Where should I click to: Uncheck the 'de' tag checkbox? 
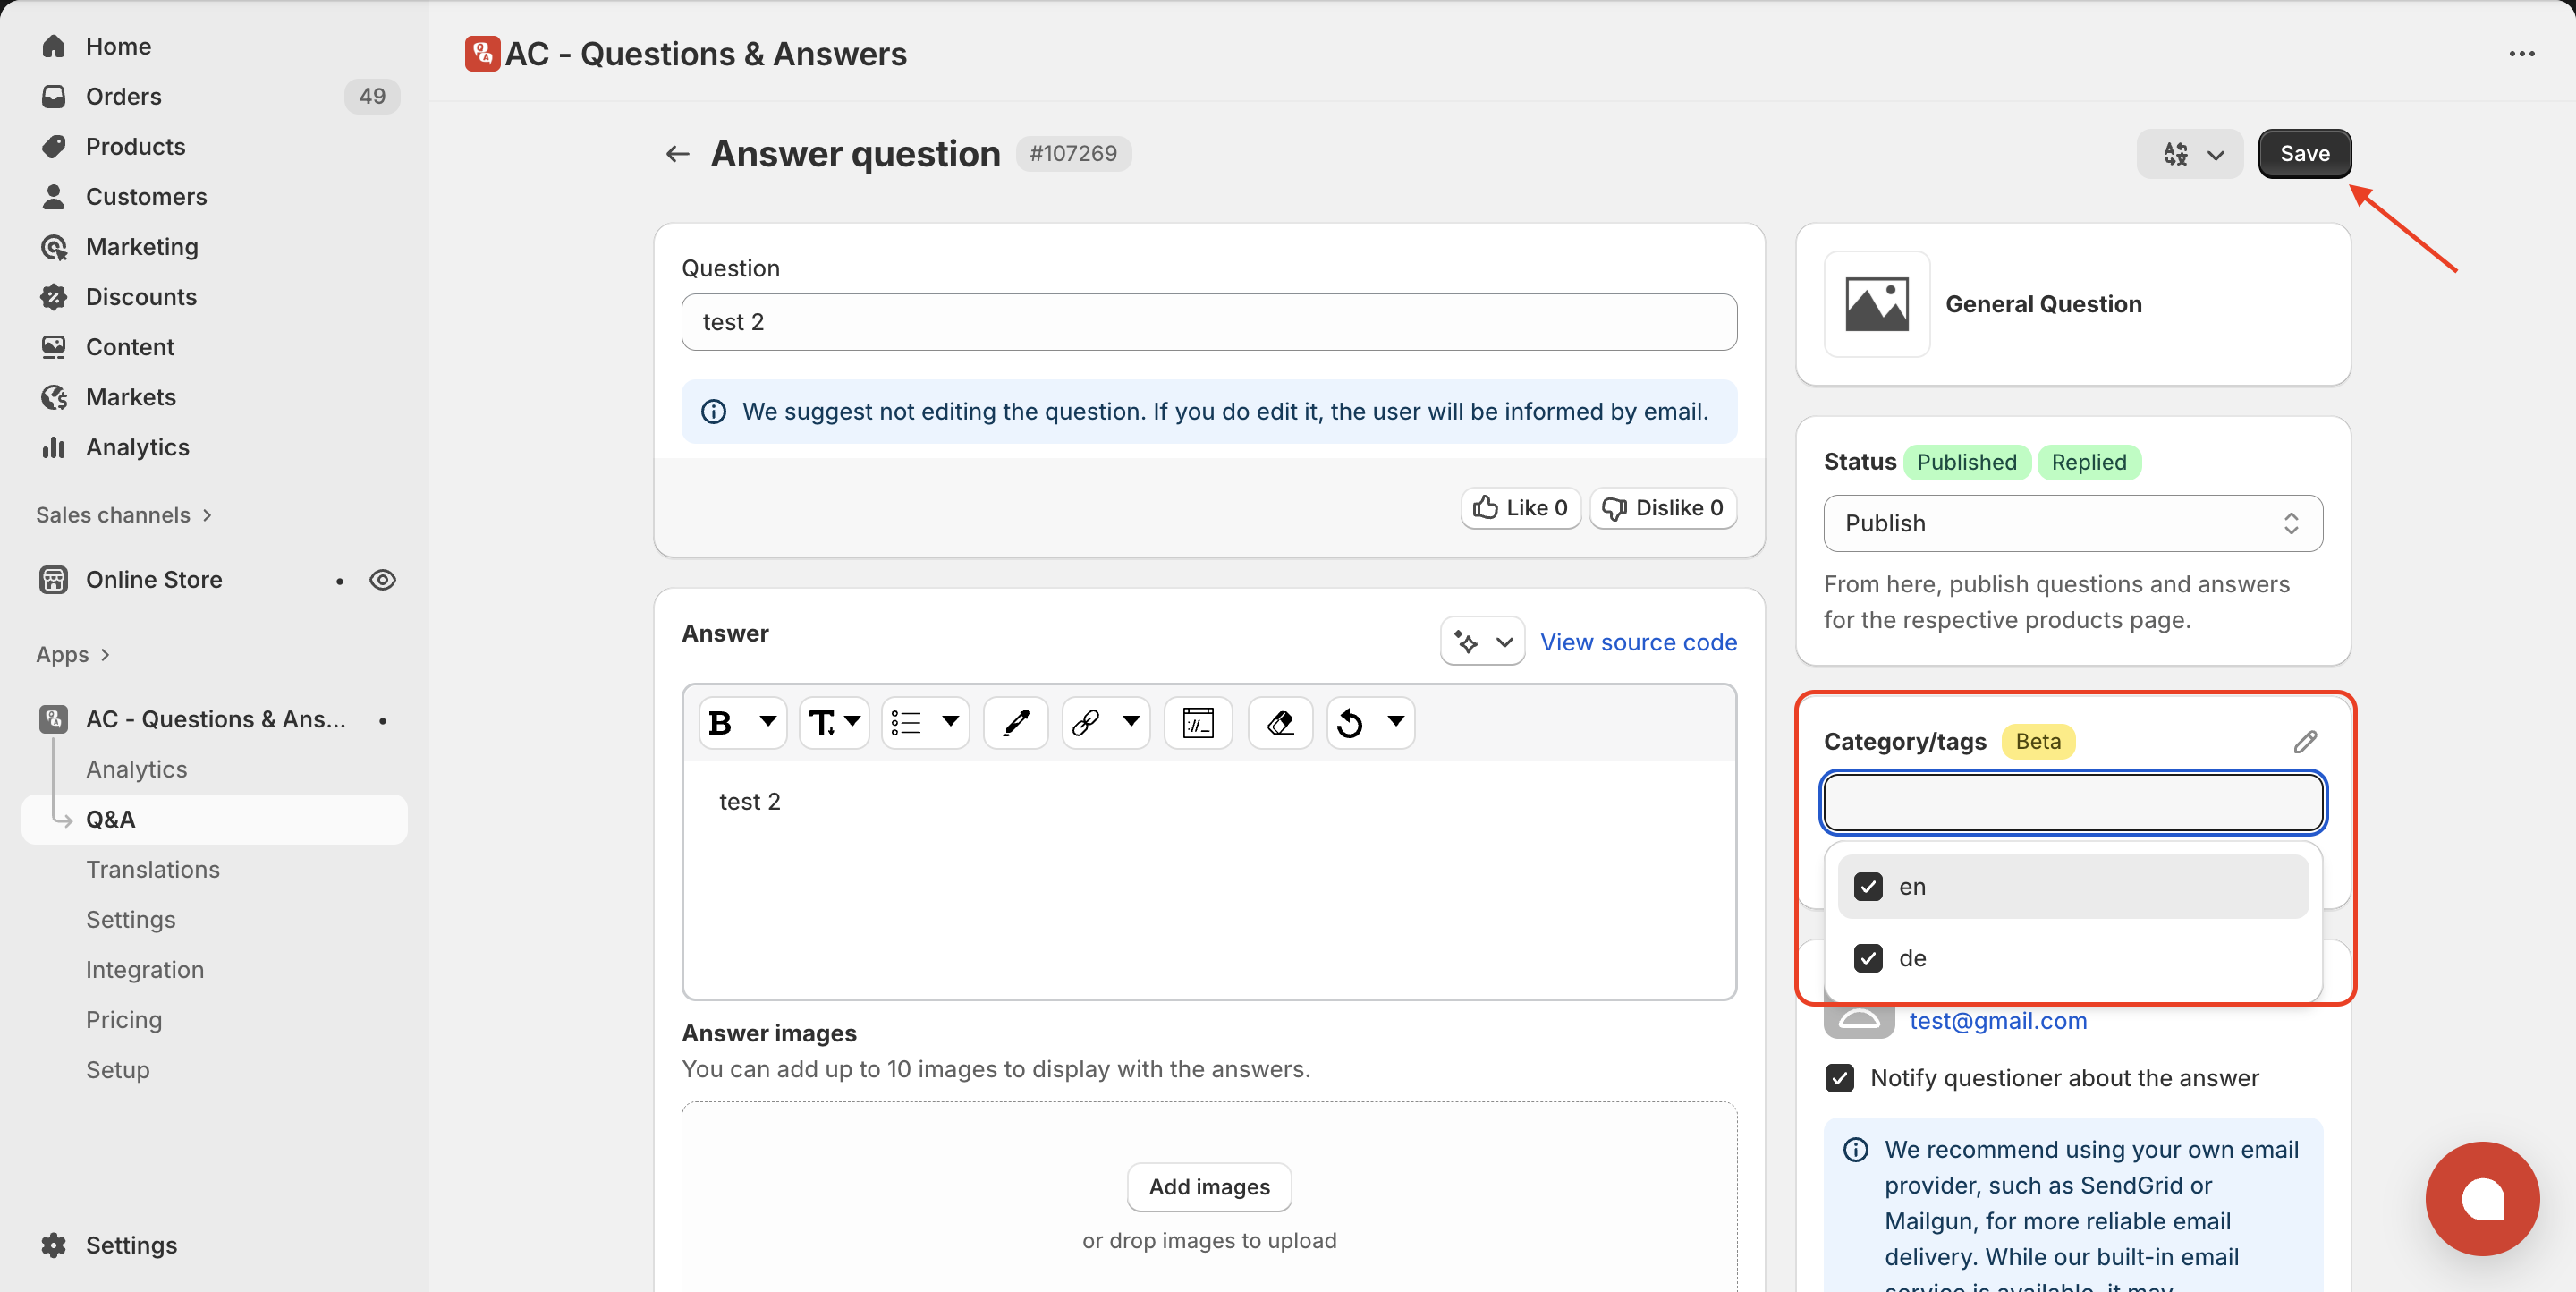[x=1868, y=958]
